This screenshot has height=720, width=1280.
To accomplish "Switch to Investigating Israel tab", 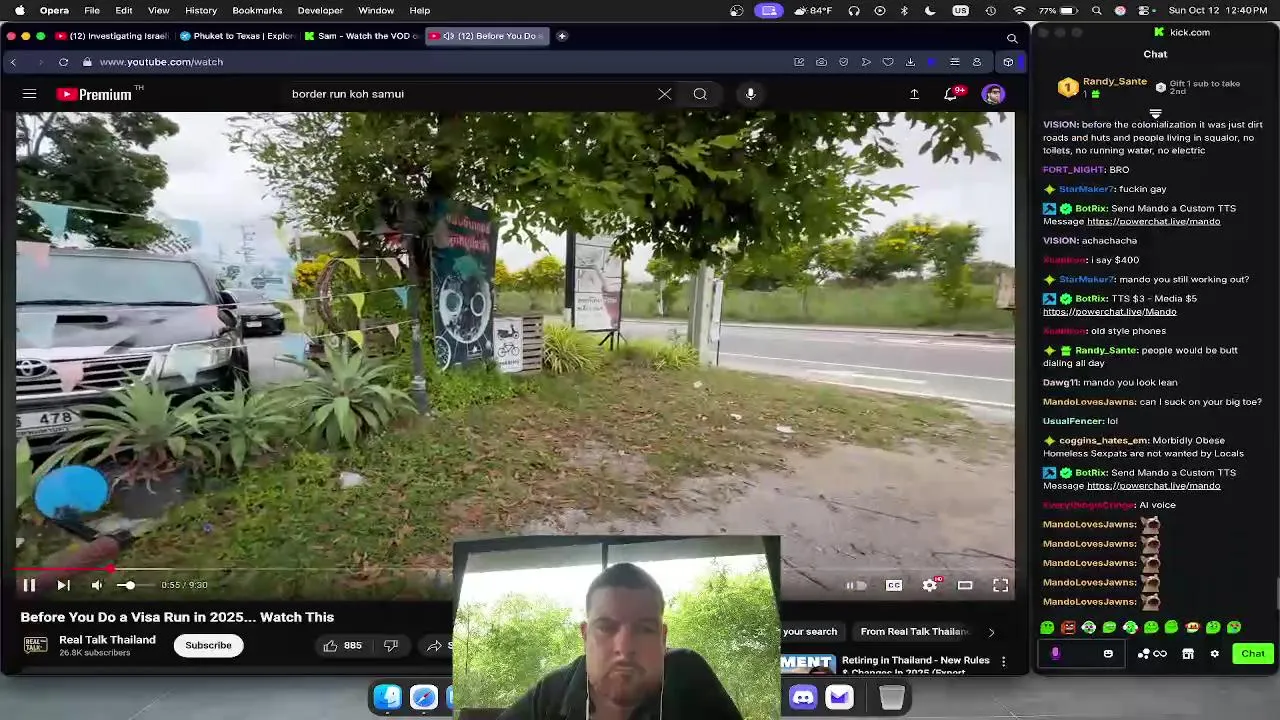I will (112, 36).
